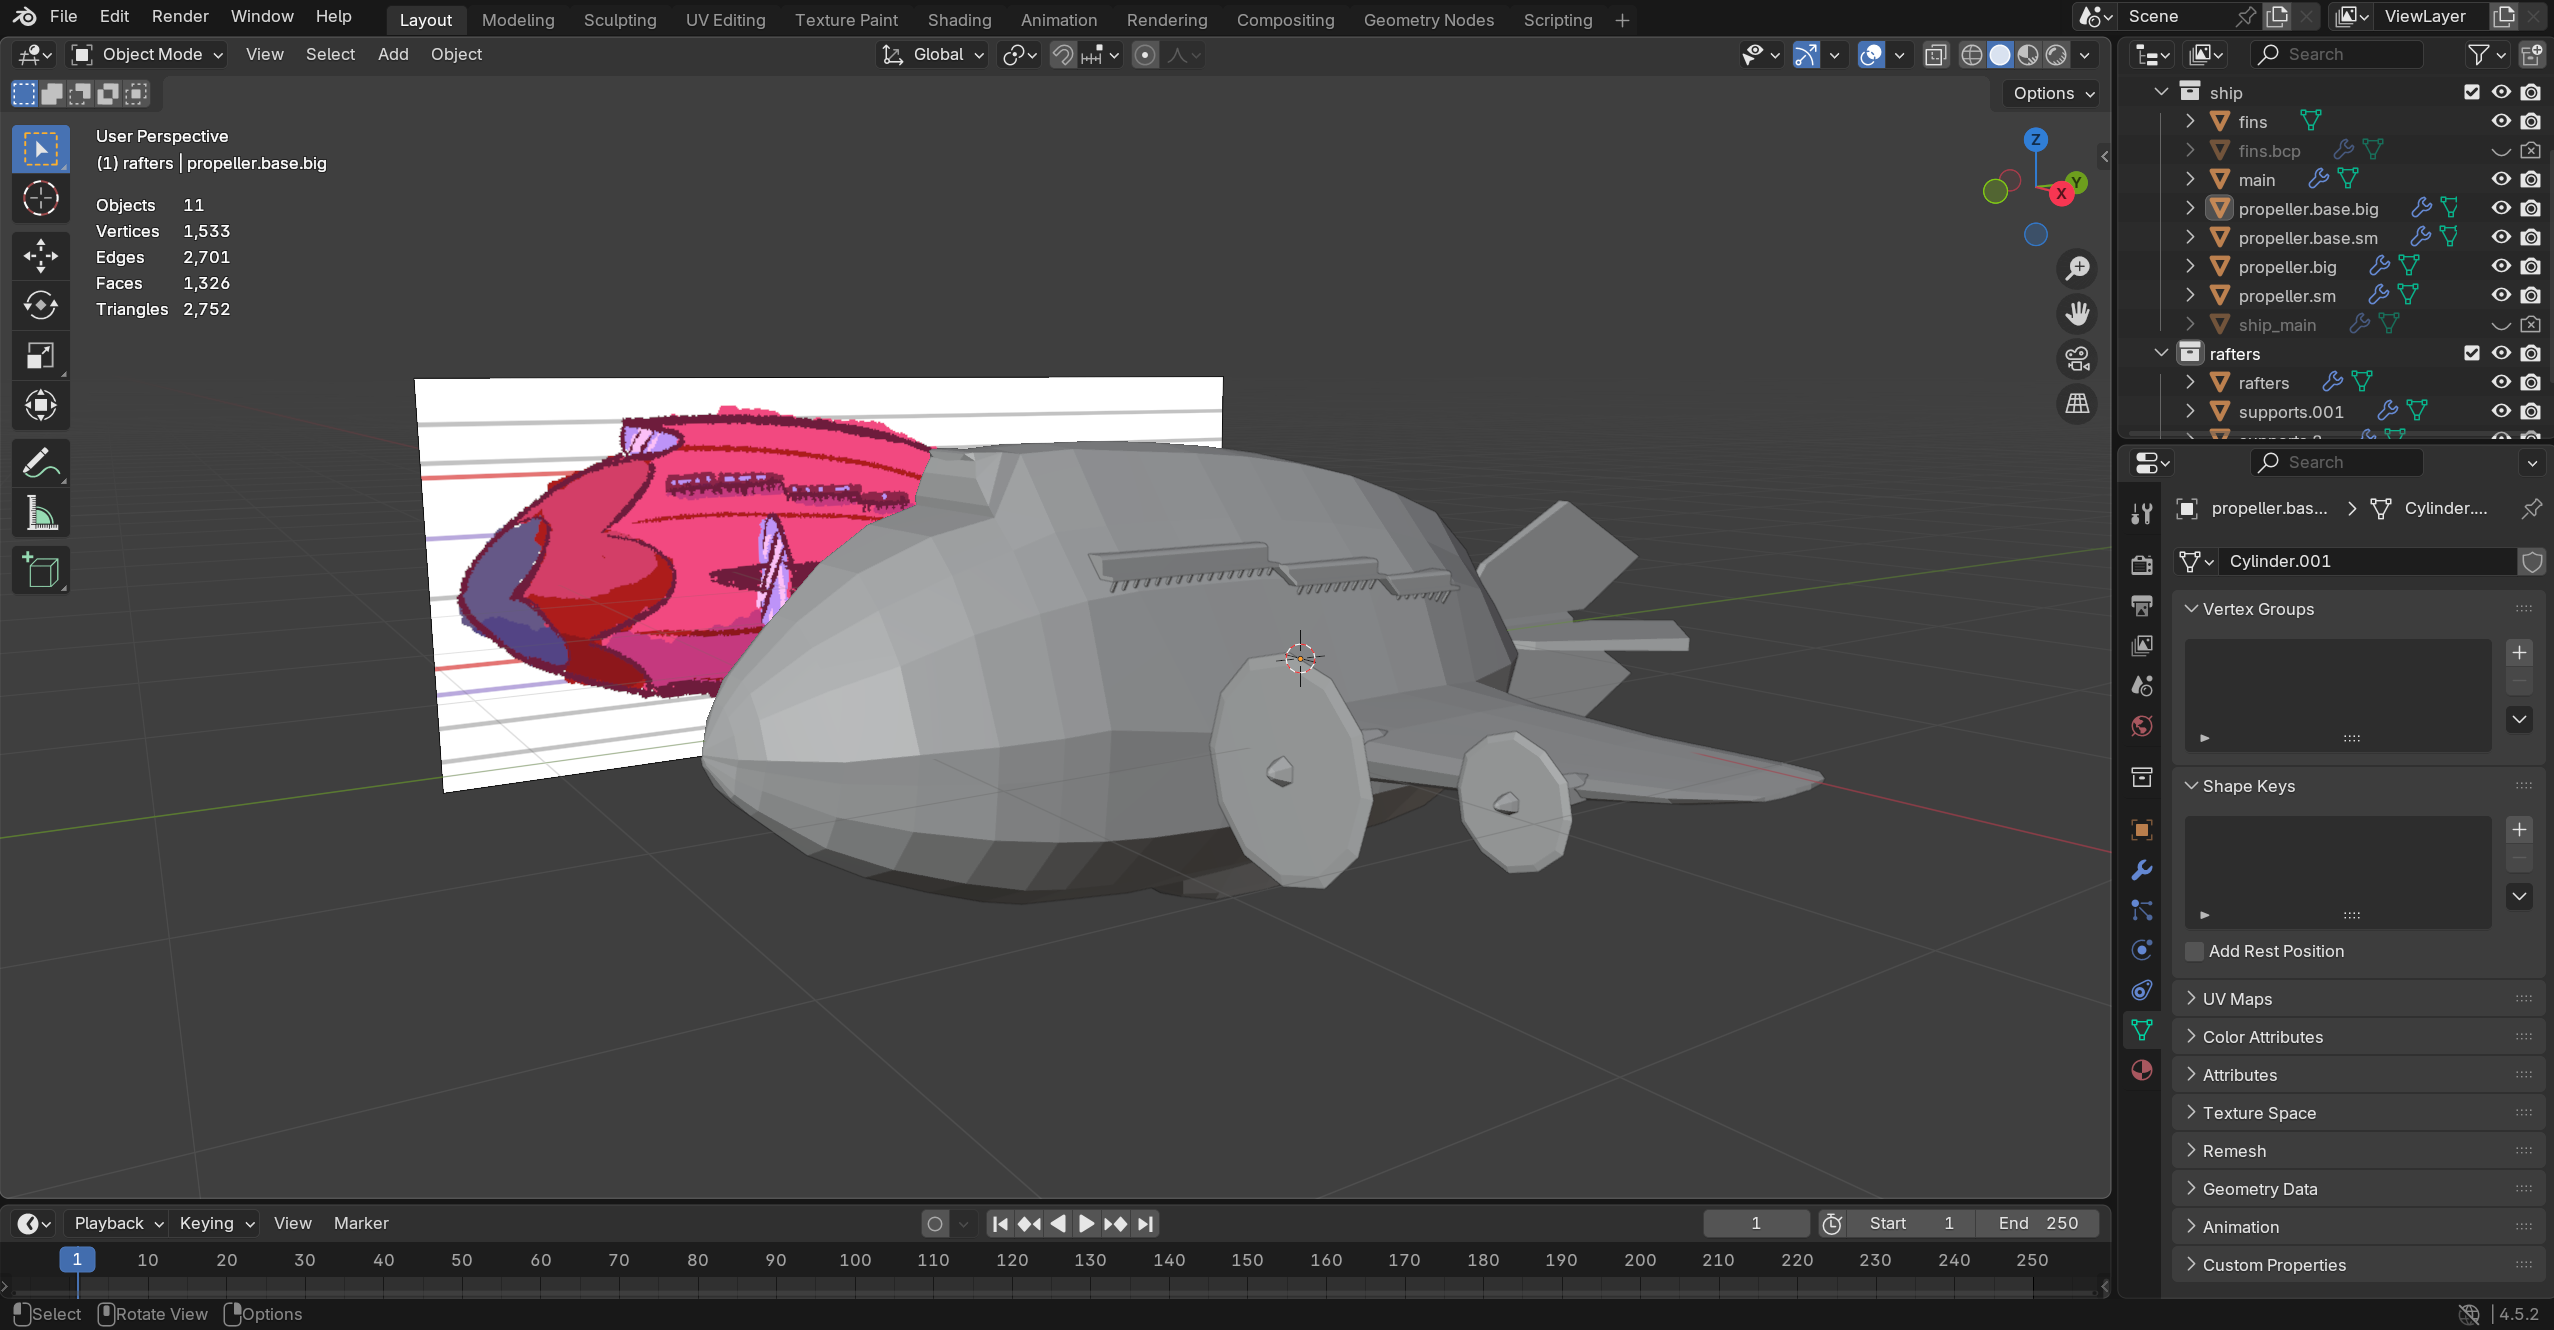
Task: Open the viewport Add menu
Action: point(393,55)
